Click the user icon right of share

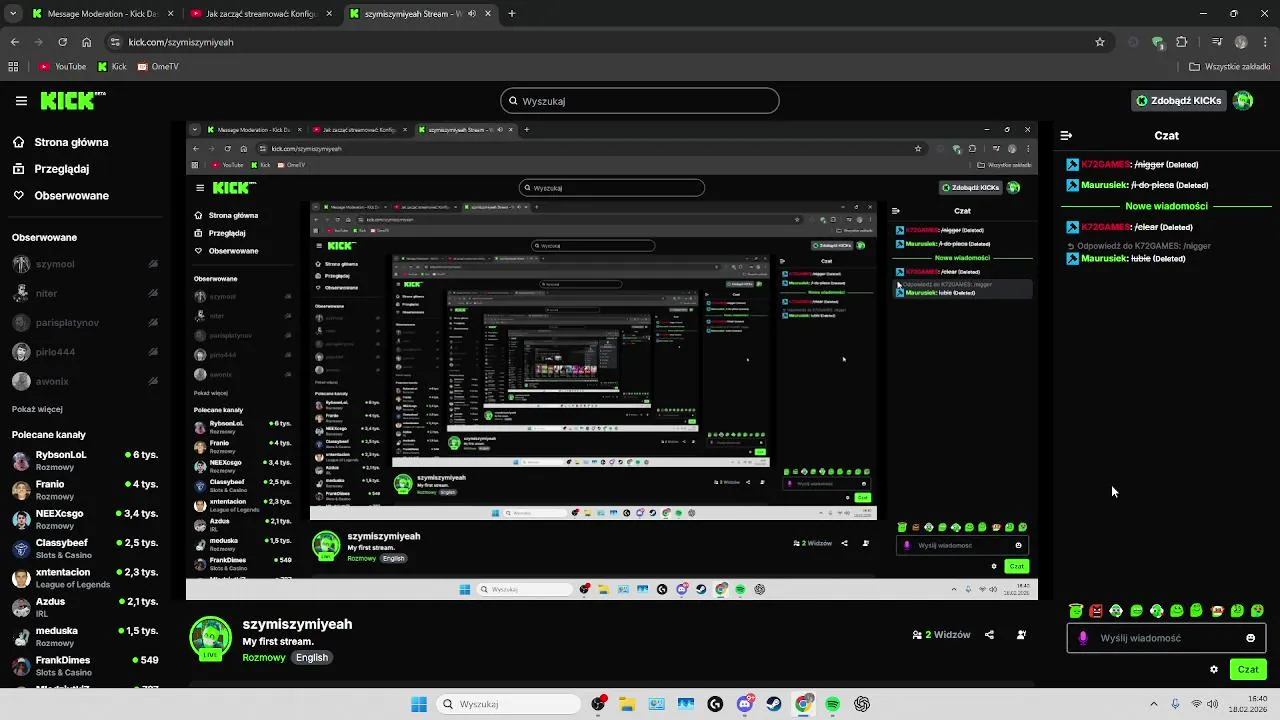coord(1021,635)
